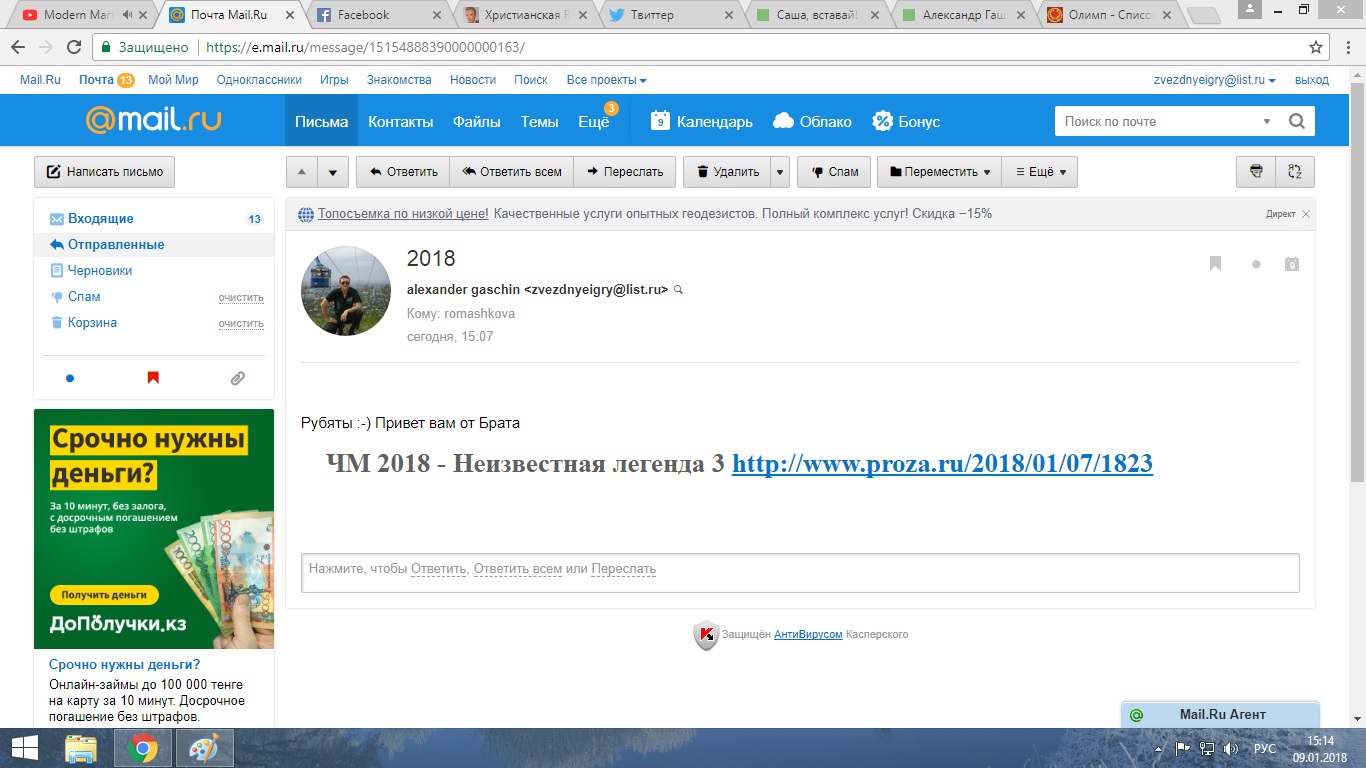This screenshot has width=1366, height=768.
Task: Open the zvezdnyeigry@list.ru account dropdown
Action: (x=1215, y=80)
